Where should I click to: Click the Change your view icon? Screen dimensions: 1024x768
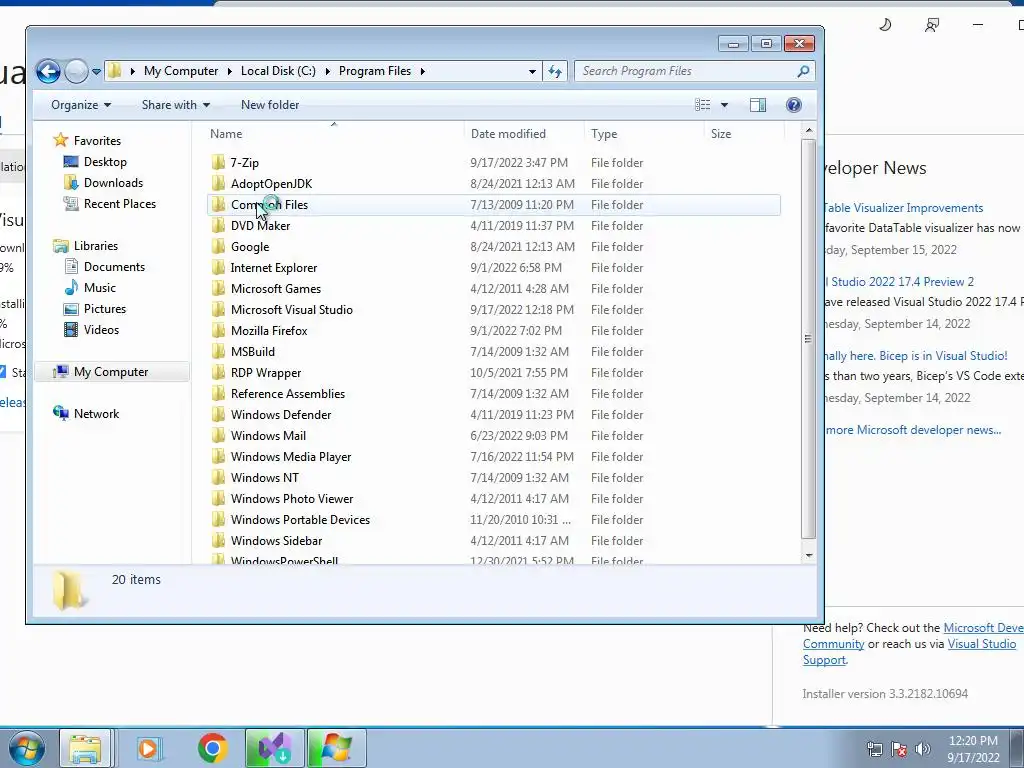(x=703, y=105)
